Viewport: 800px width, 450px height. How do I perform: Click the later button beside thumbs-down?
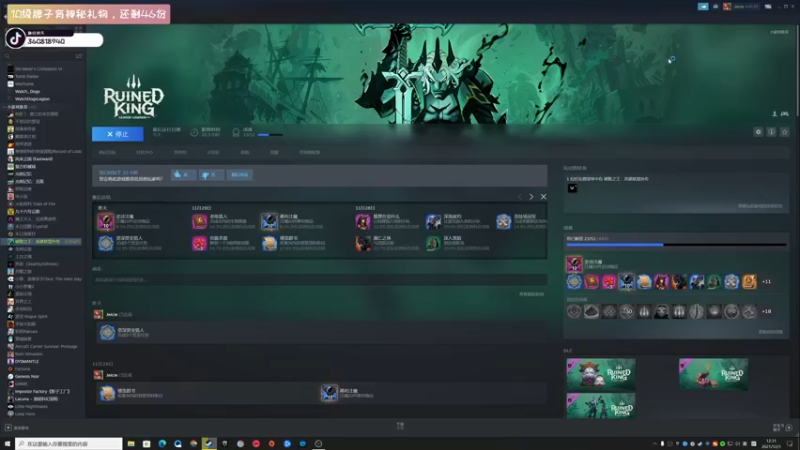pyautogui.click(x=239, y=175)
